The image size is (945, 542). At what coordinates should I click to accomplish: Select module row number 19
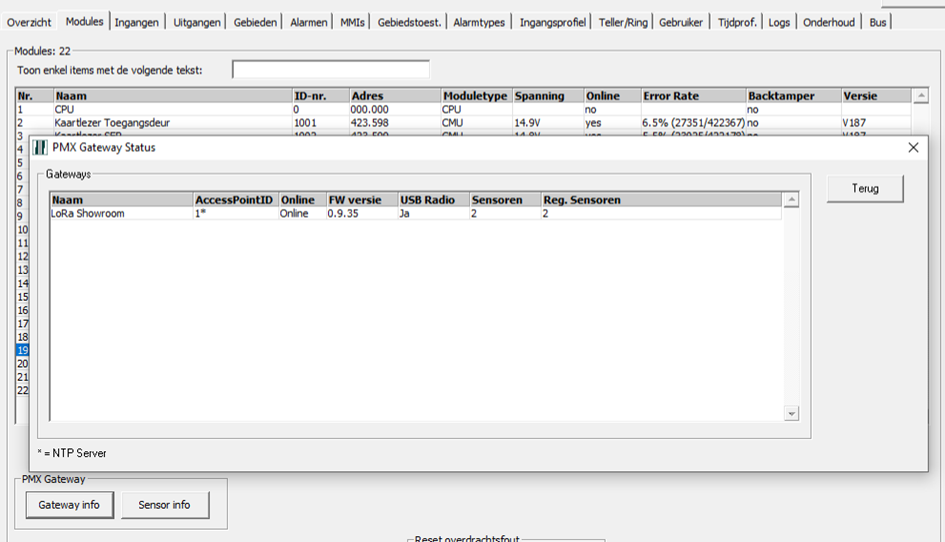coord(23,351)
